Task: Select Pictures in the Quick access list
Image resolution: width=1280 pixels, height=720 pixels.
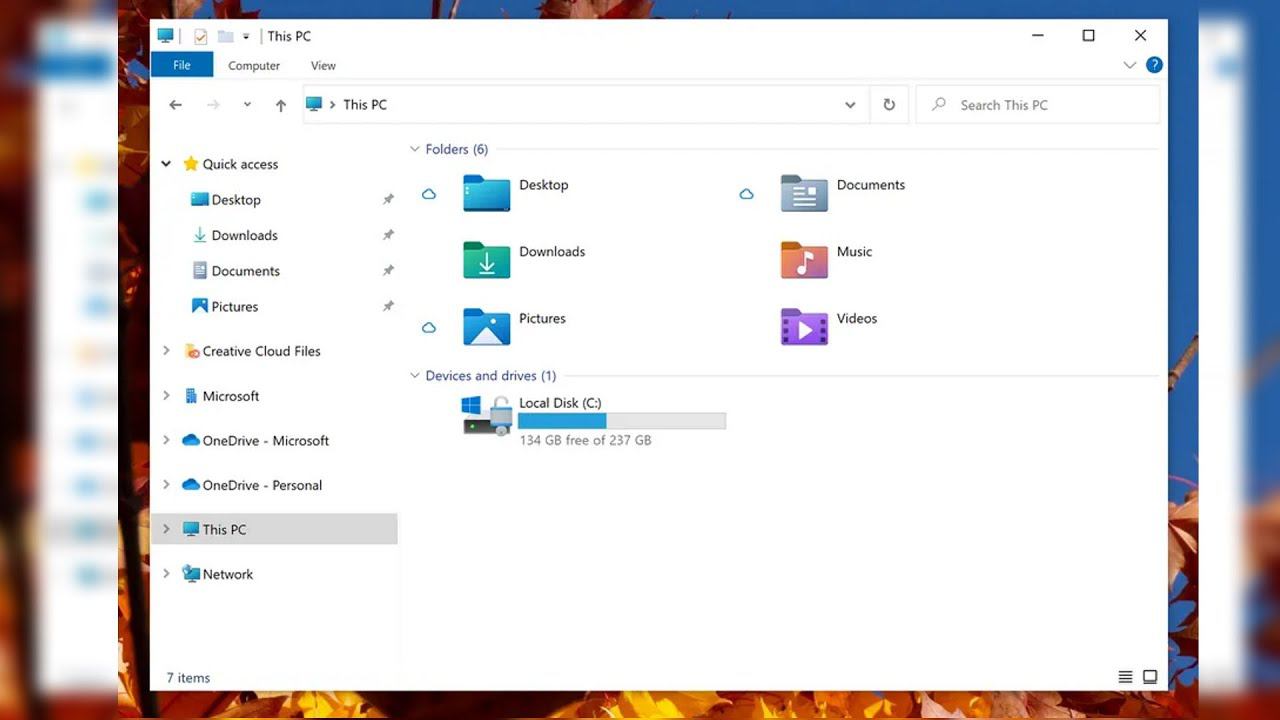Action: [235, 306]
